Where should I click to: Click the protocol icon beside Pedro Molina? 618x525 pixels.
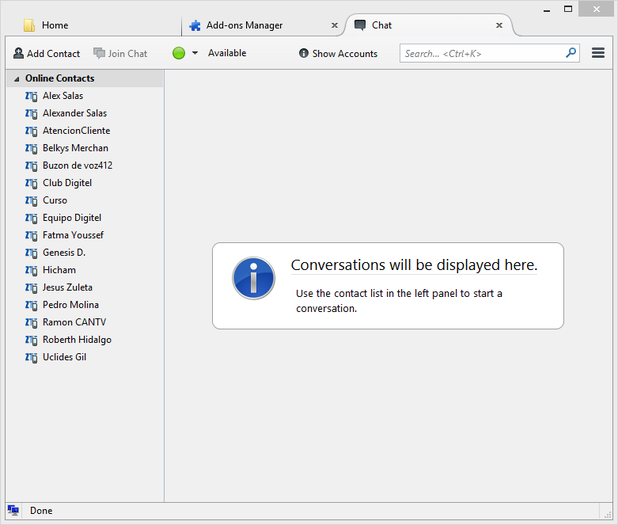(31, 305)
